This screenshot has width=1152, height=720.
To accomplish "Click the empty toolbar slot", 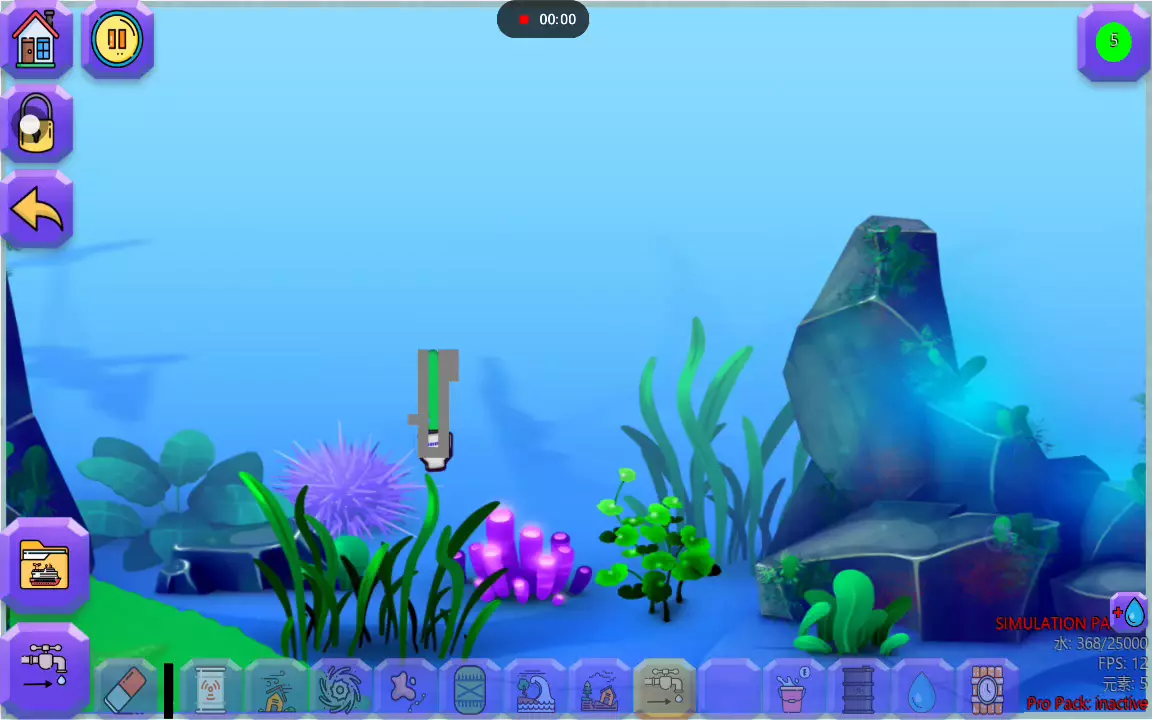I will pos(729,689).
